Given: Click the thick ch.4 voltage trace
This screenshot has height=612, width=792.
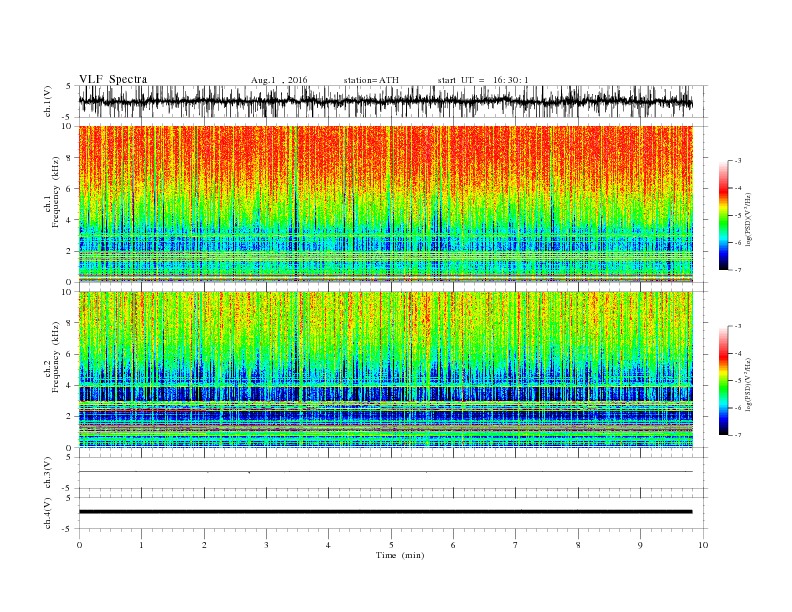Looking at the screenshot, I should pos(385,512).
